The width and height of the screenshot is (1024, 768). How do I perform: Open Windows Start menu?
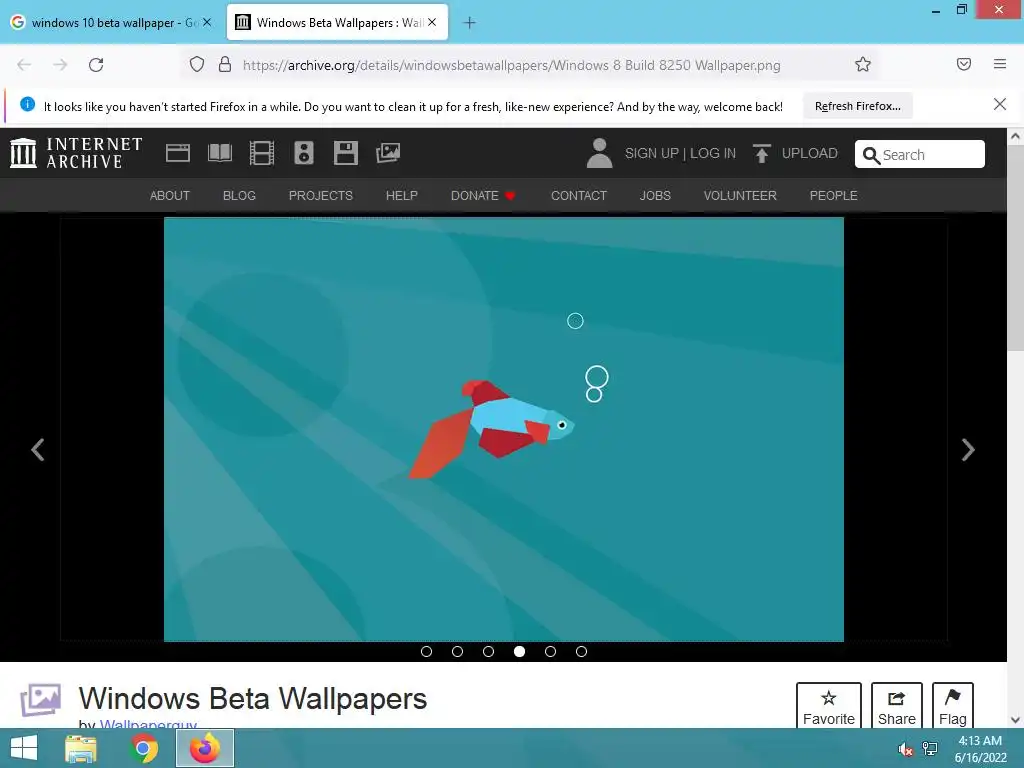click(24, 748)
